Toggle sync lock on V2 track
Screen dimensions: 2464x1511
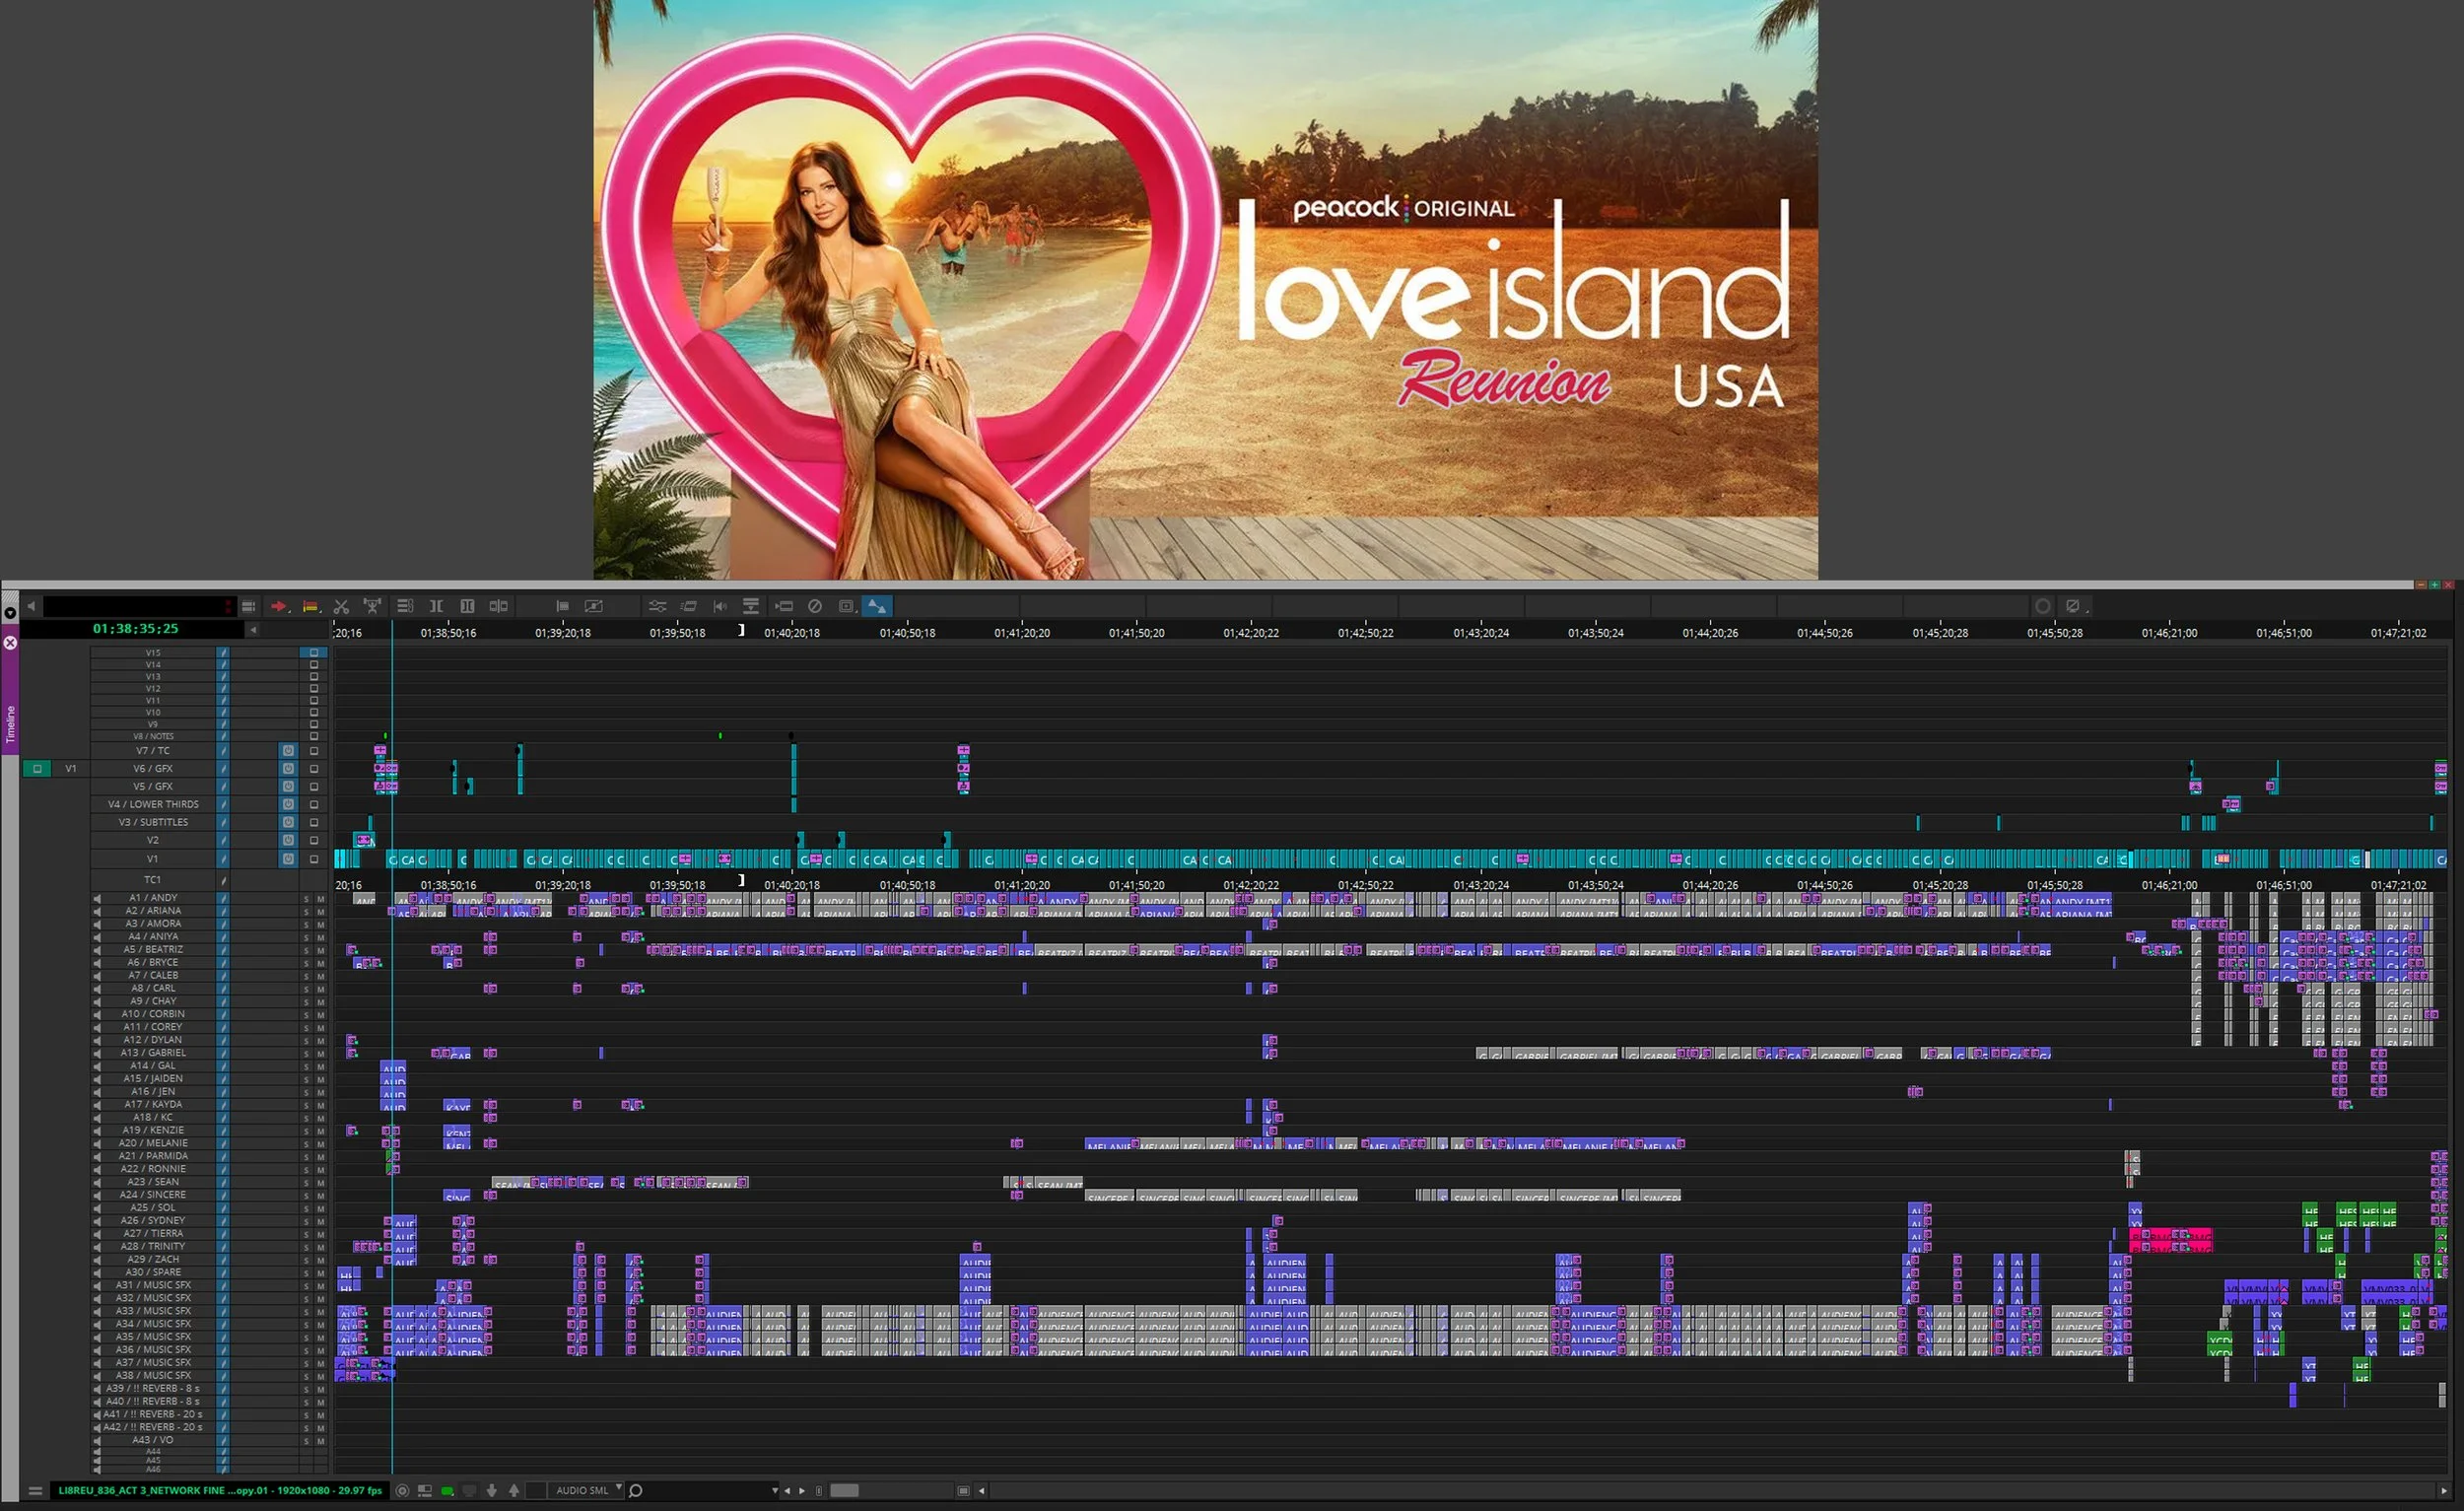coord(223,840)
